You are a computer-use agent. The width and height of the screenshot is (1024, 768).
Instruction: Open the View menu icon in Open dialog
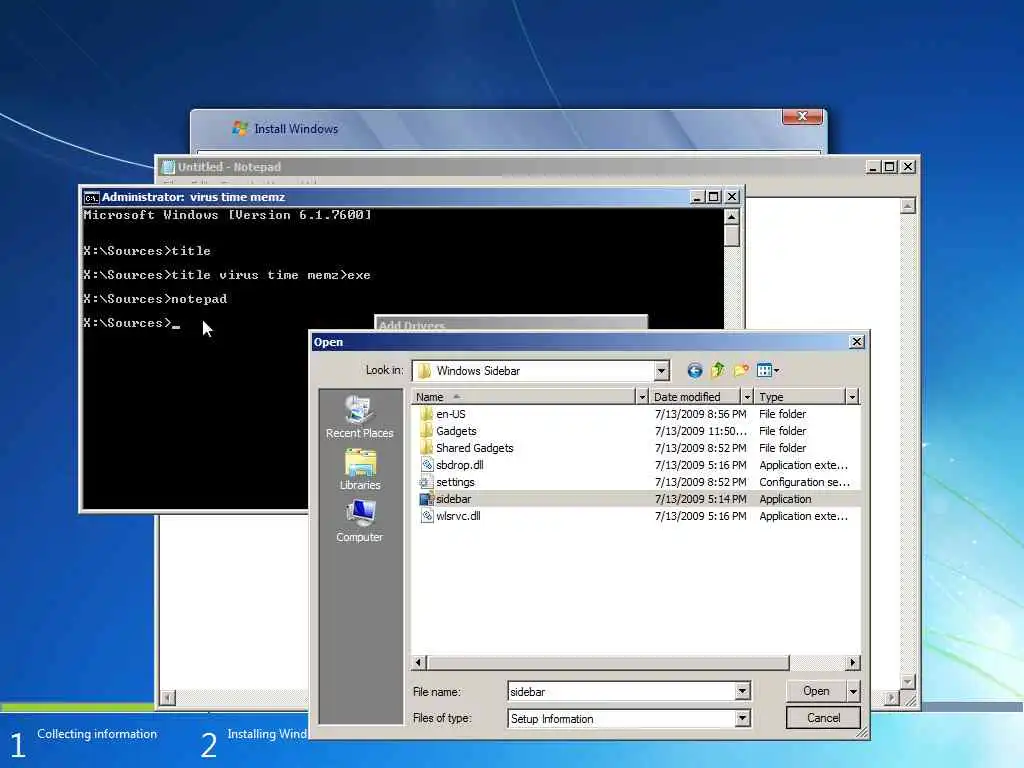[x=768, y=371]
